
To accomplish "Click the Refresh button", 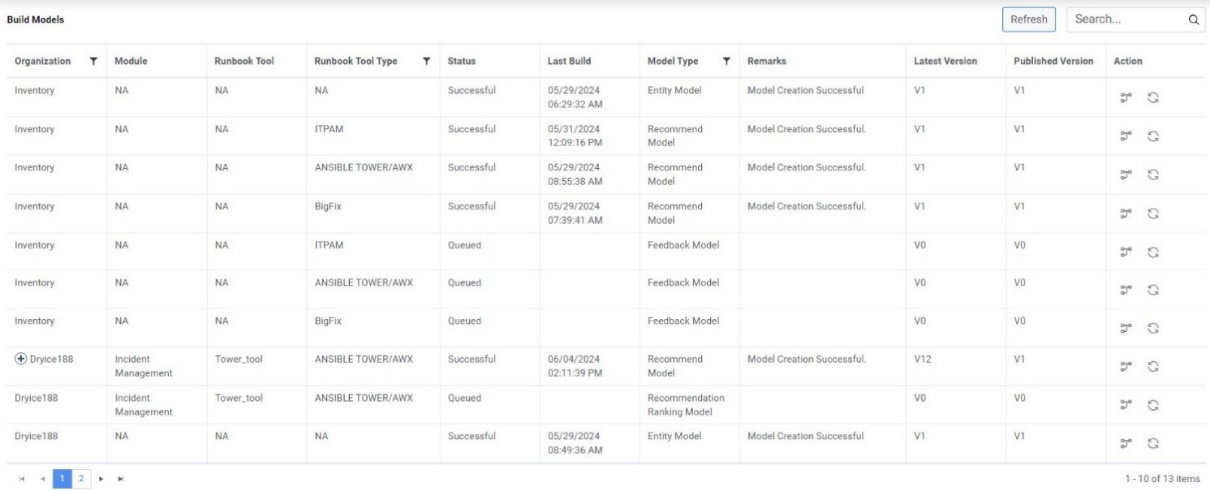I will (x=1029, y=19).
